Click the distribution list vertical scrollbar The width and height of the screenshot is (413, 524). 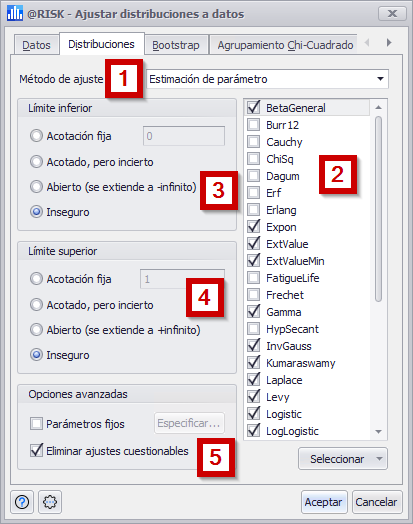click(x=378, y=209)
